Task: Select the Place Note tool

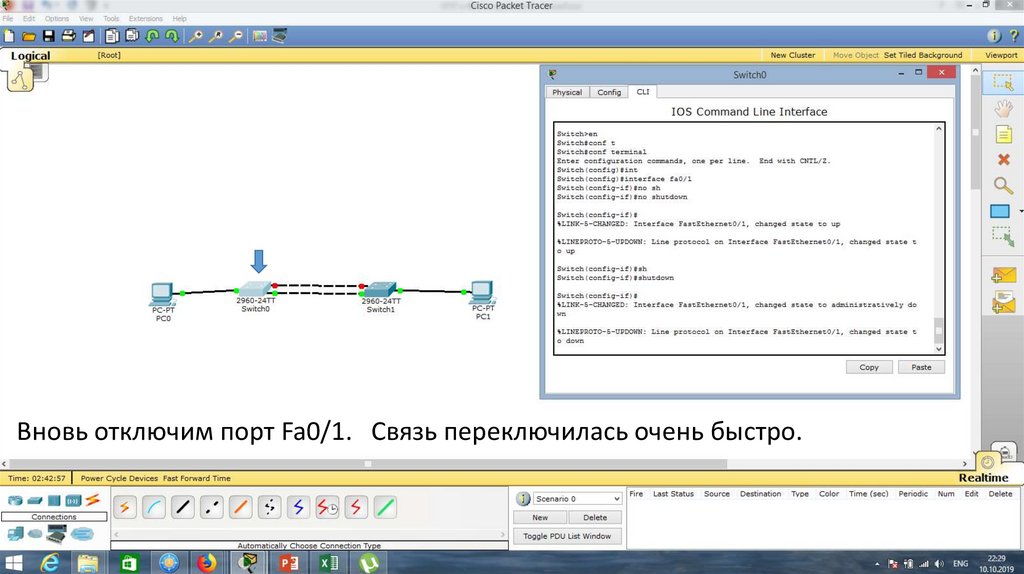Action: pos(1003,135)
